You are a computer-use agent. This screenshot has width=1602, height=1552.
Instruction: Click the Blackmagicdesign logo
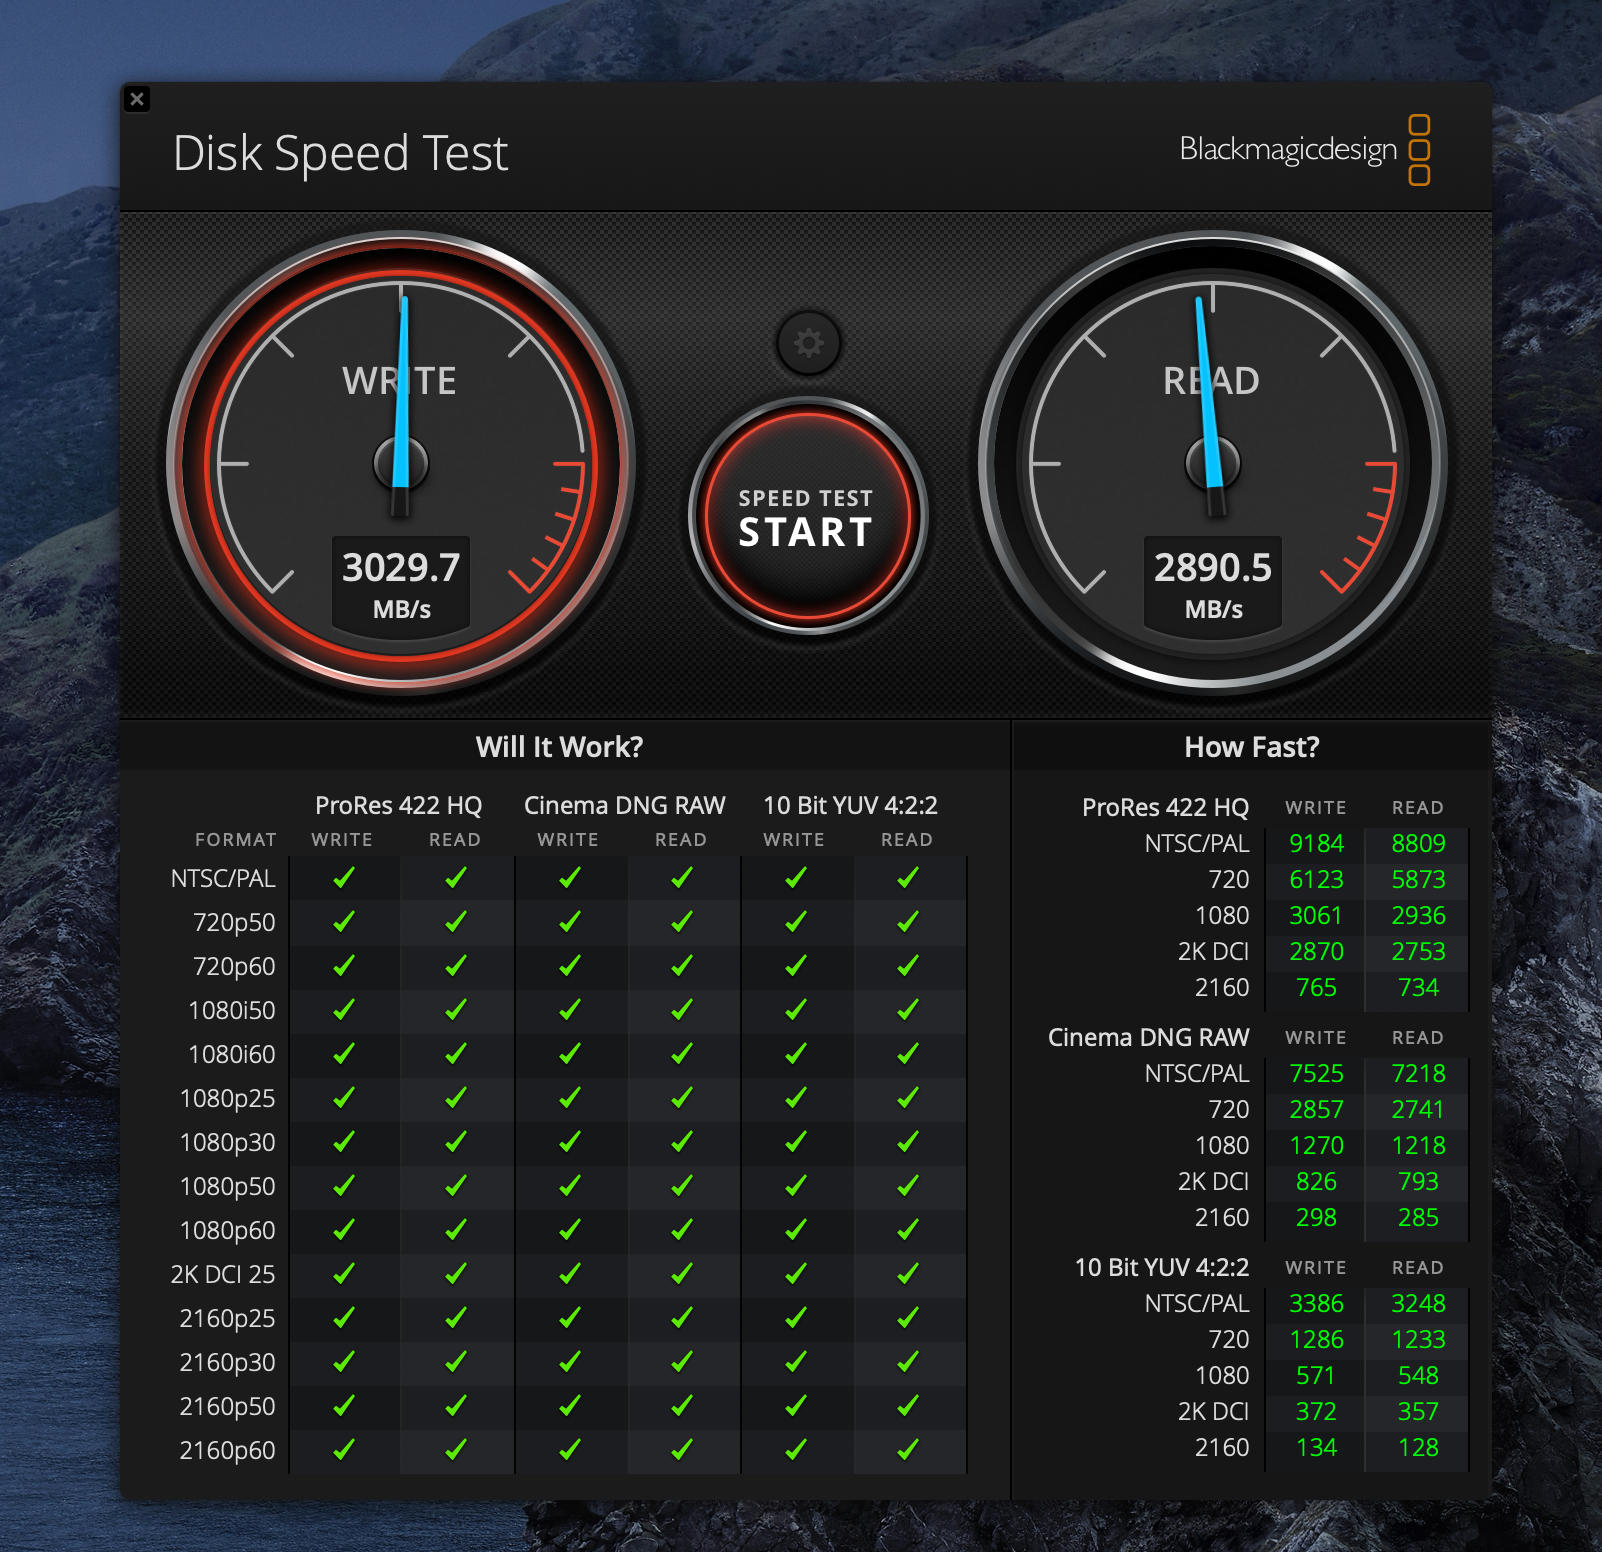pyautogui.click(x=1304, y=150)
